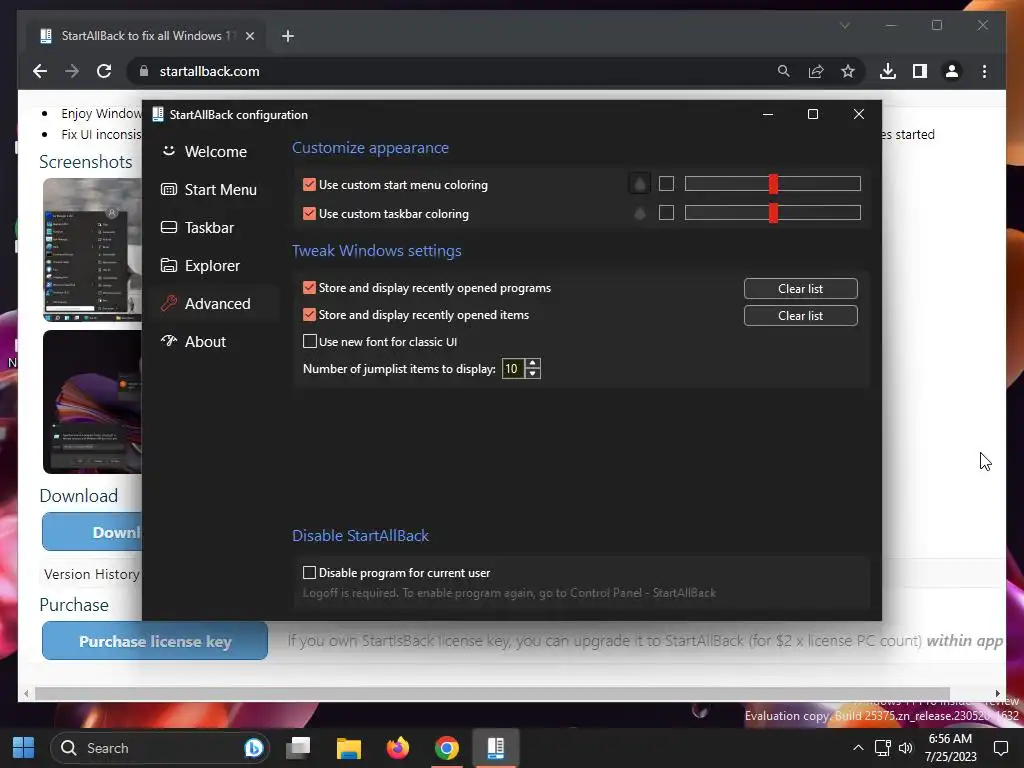1024x768 pixels.
Task: Clear list of recently opened items
Action: [x=800, y=315]
